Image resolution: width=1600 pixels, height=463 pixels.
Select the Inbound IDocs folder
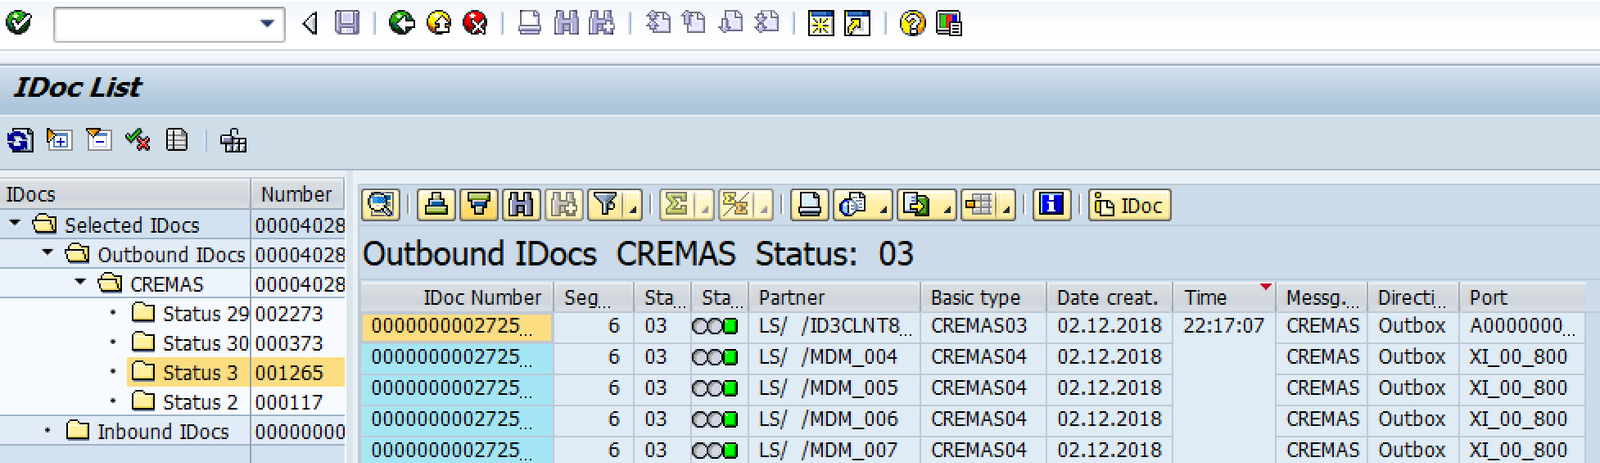(x=162, y=432)
